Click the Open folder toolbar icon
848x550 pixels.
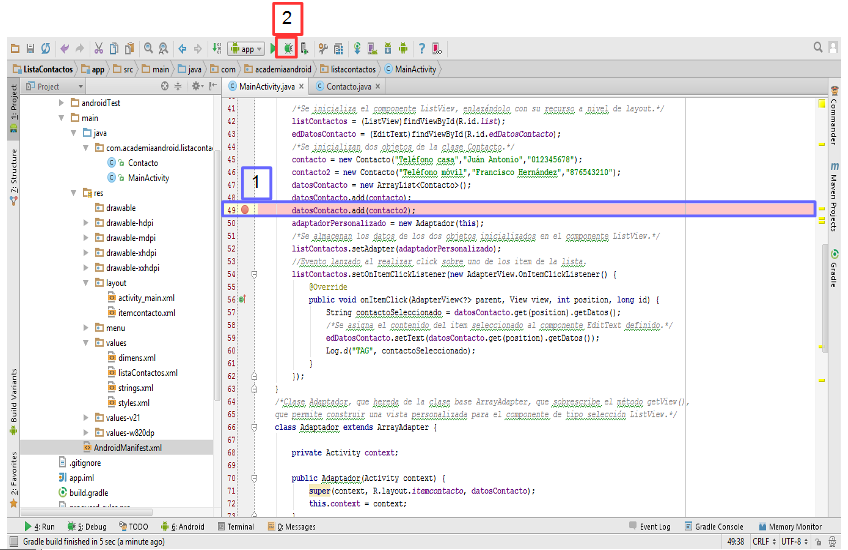pyautogui.click(x=15, y=49)
